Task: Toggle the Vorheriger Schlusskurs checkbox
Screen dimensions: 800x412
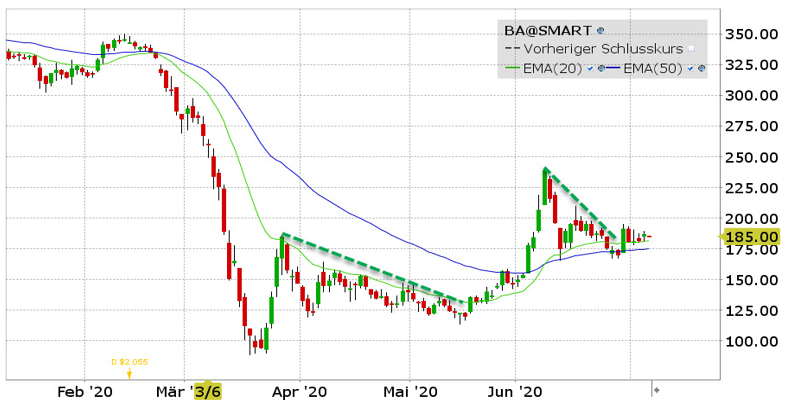Action: pos(691,49)
